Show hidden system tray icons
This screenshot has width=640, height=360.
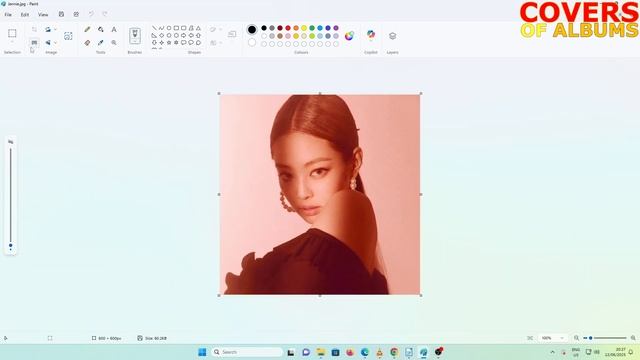552,352
